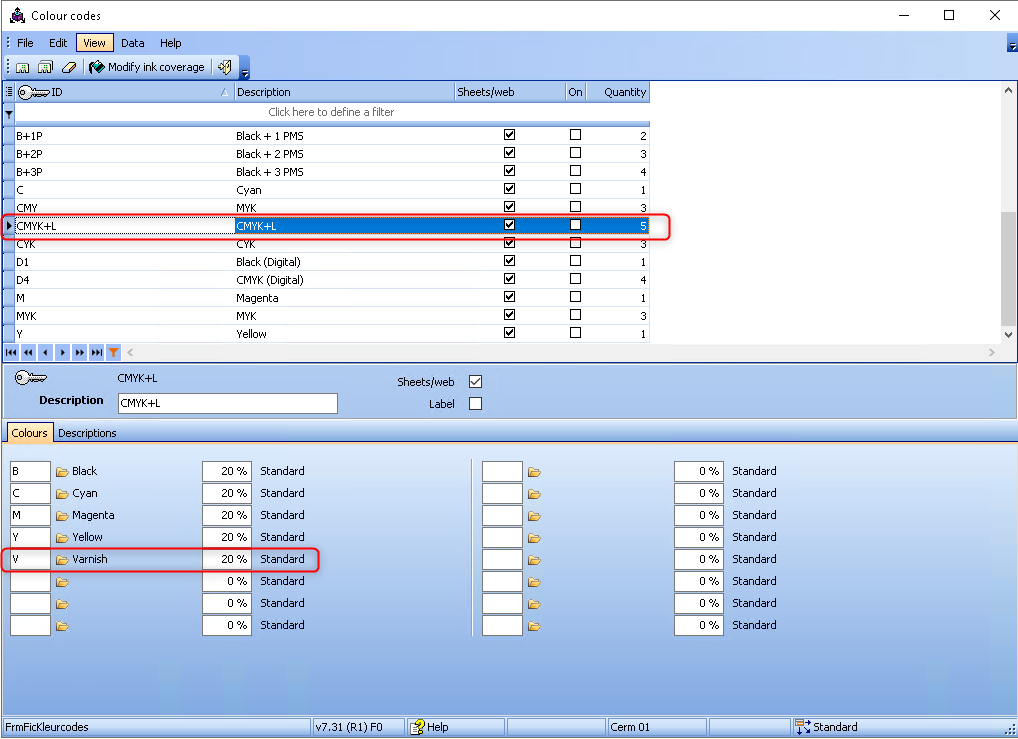Click the Black coverage field showing 20 %
Image resolution: width=1018 pixels, height=739 pixels.
[x=227, y=471]
